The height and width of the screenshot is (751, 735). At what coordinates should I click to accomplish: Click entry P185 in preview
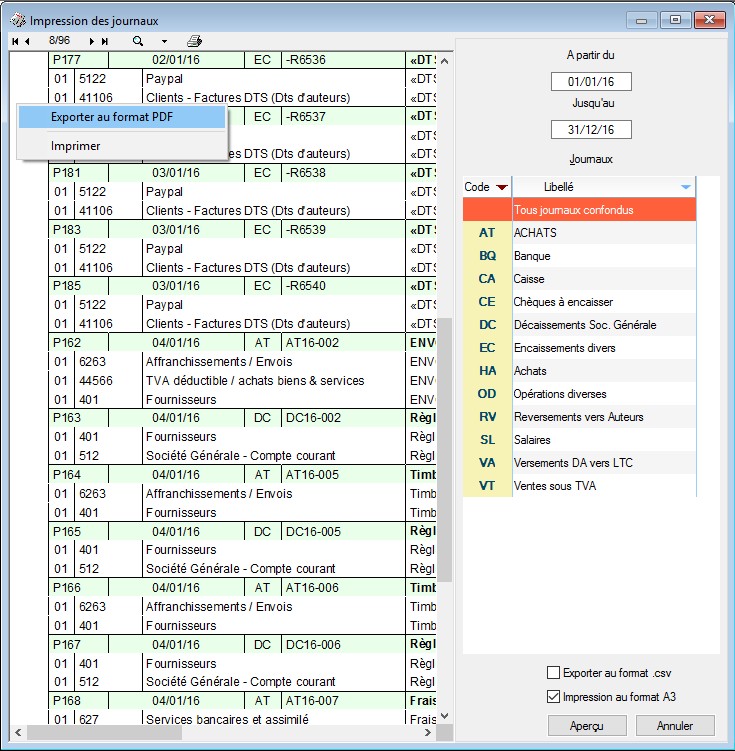[67, 286]
